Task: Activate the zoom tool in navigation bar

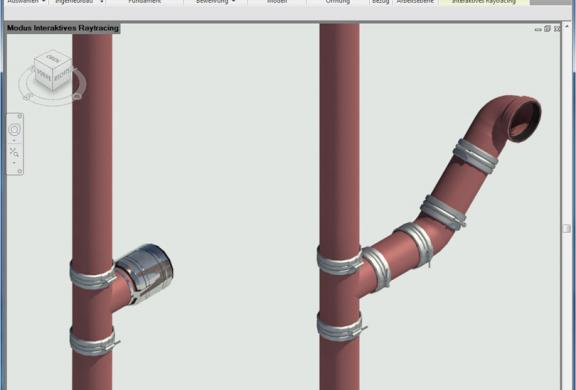Action: click(14, 152)
